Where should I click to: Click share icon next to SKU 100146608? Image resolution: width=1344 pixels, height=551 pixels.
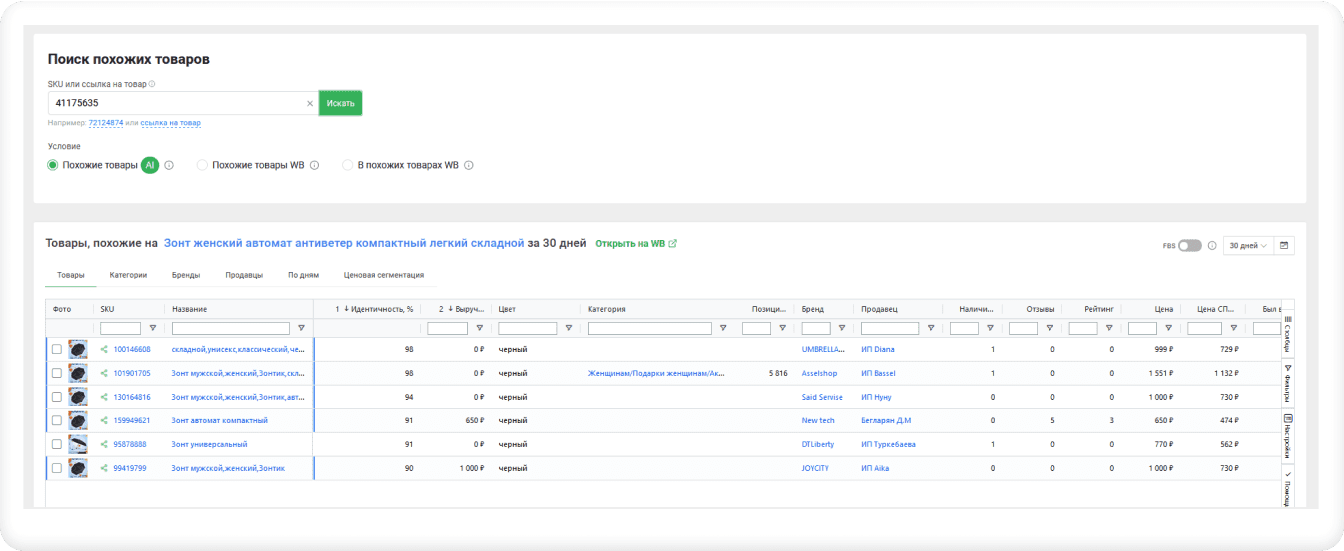click(103, 350)
